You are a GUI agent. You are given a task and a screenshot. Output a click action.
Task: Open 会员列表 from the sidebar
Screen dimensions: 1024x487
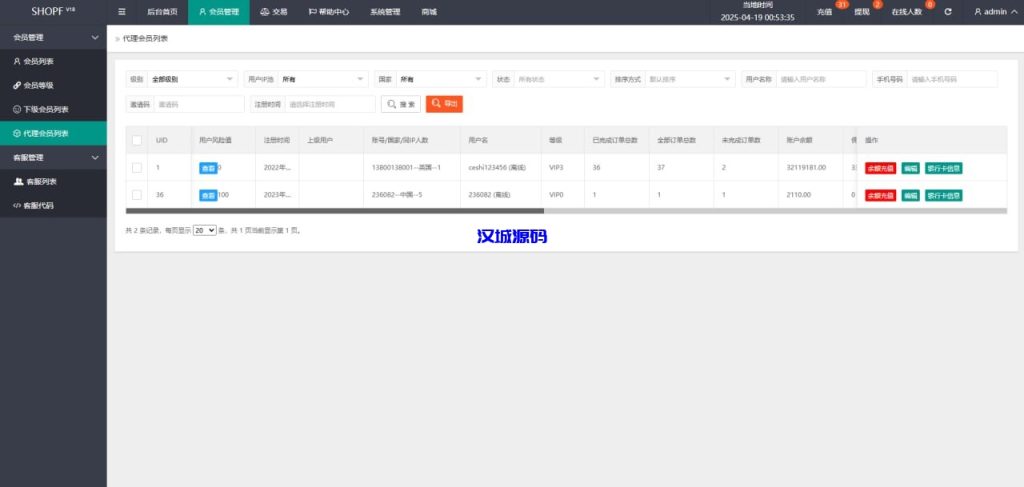coord(38,61)
